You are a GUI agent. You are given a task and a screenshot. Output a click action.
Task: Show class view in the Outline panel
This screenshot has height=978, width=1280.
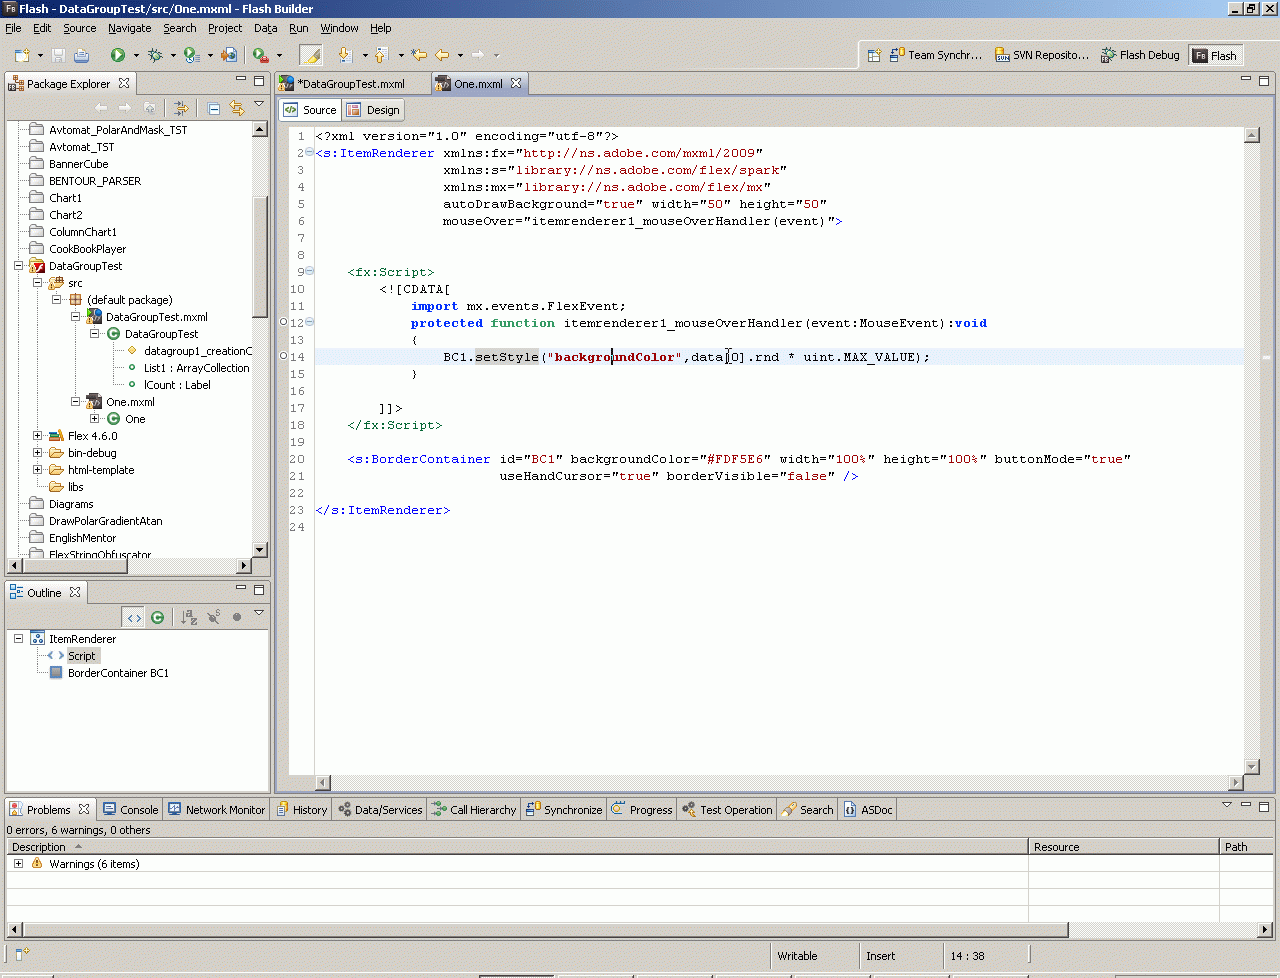(157, 618)
